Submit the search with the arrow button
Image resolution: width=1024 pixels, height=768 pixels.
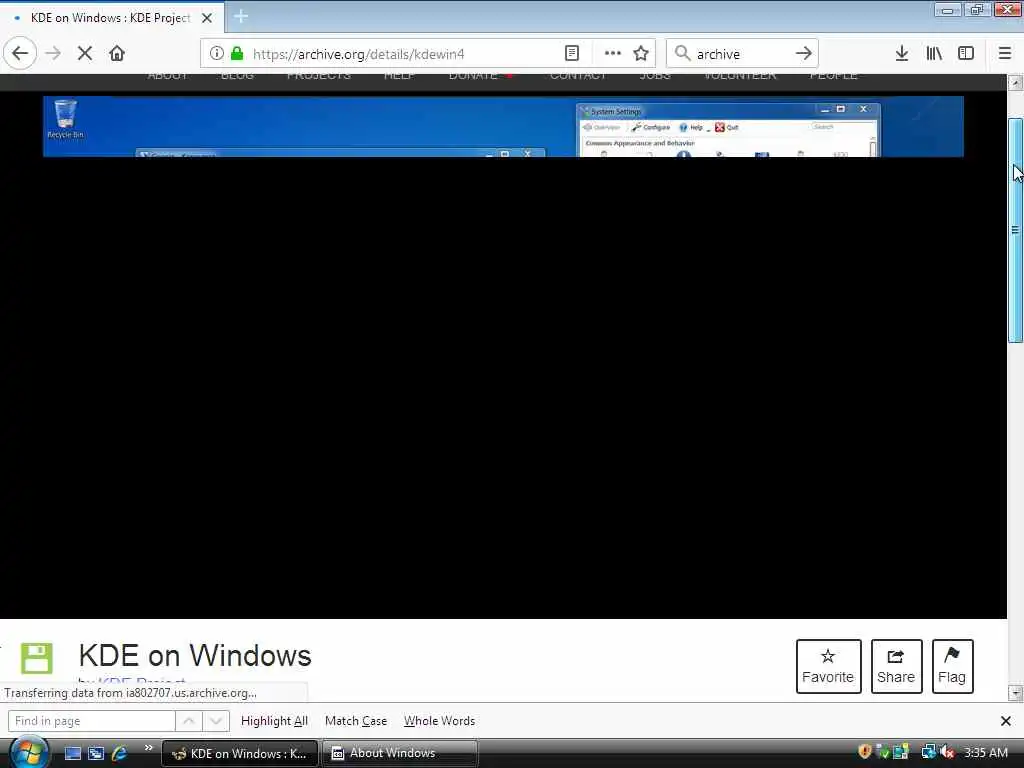[x=804, y=54]
